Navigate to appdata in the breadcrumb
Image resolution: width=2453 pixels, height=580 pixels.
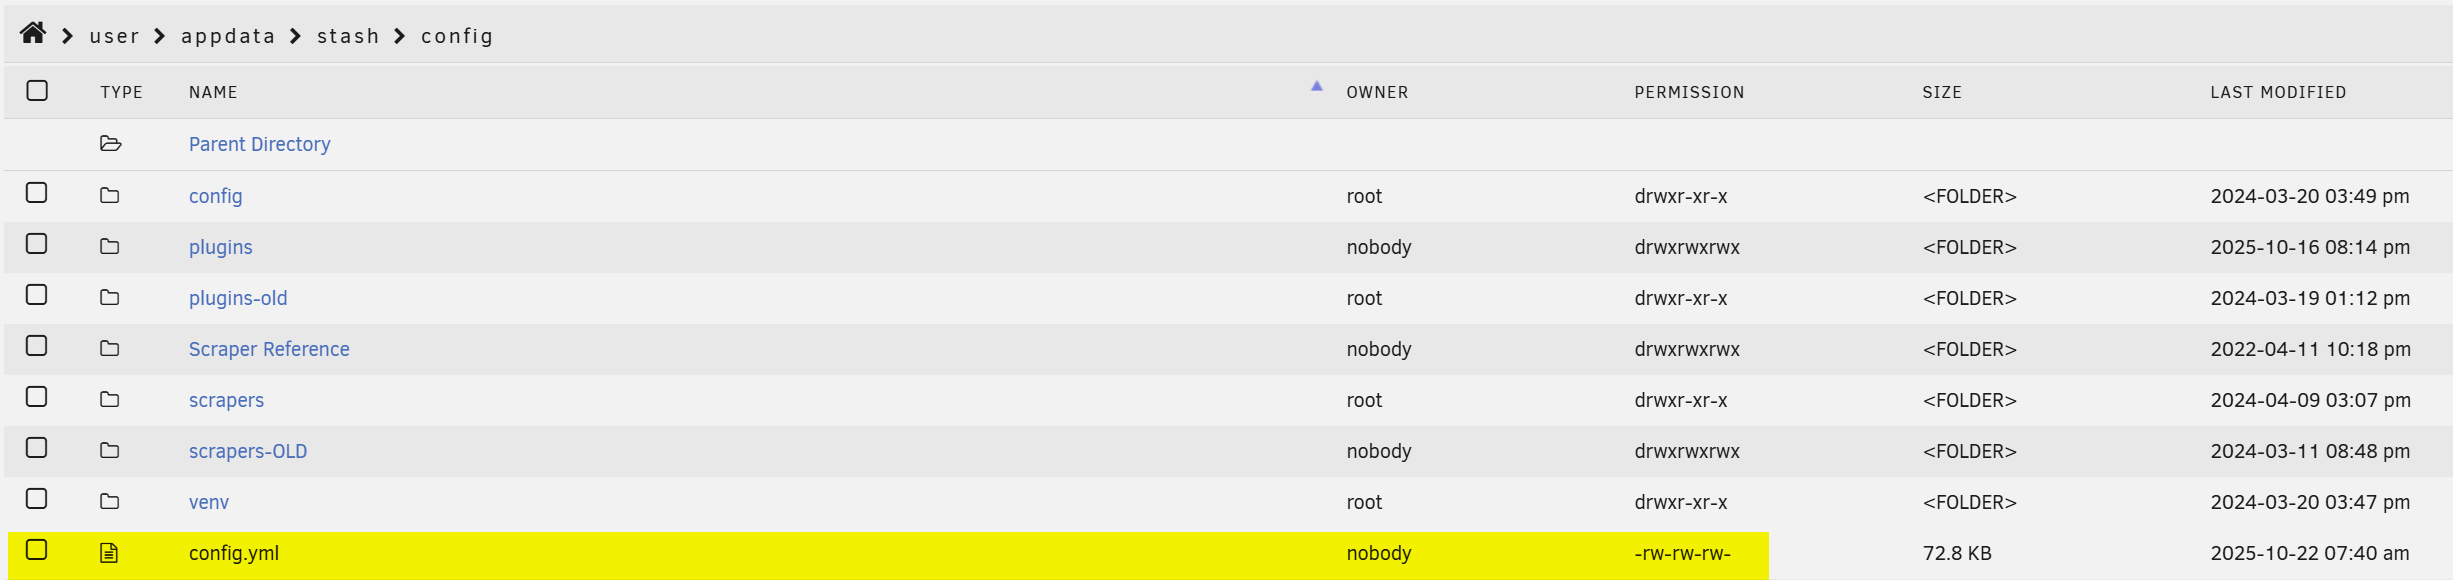228,36
